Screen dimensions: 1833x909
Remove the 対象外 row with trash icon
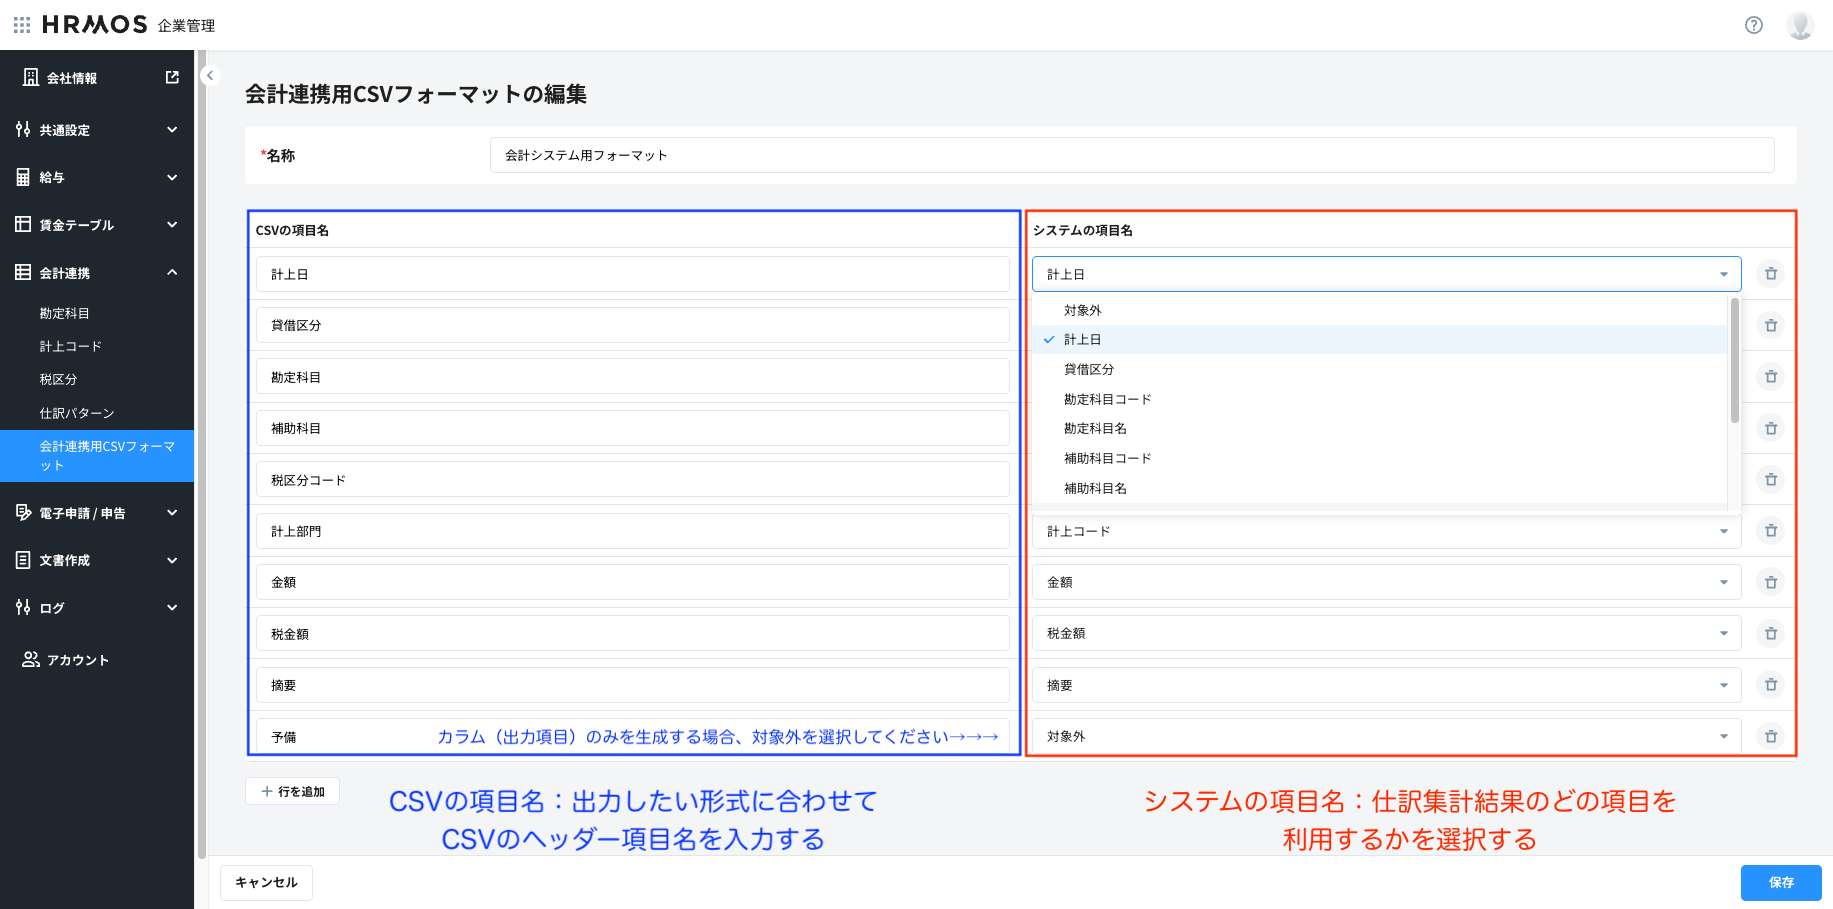click(1770, 735)
